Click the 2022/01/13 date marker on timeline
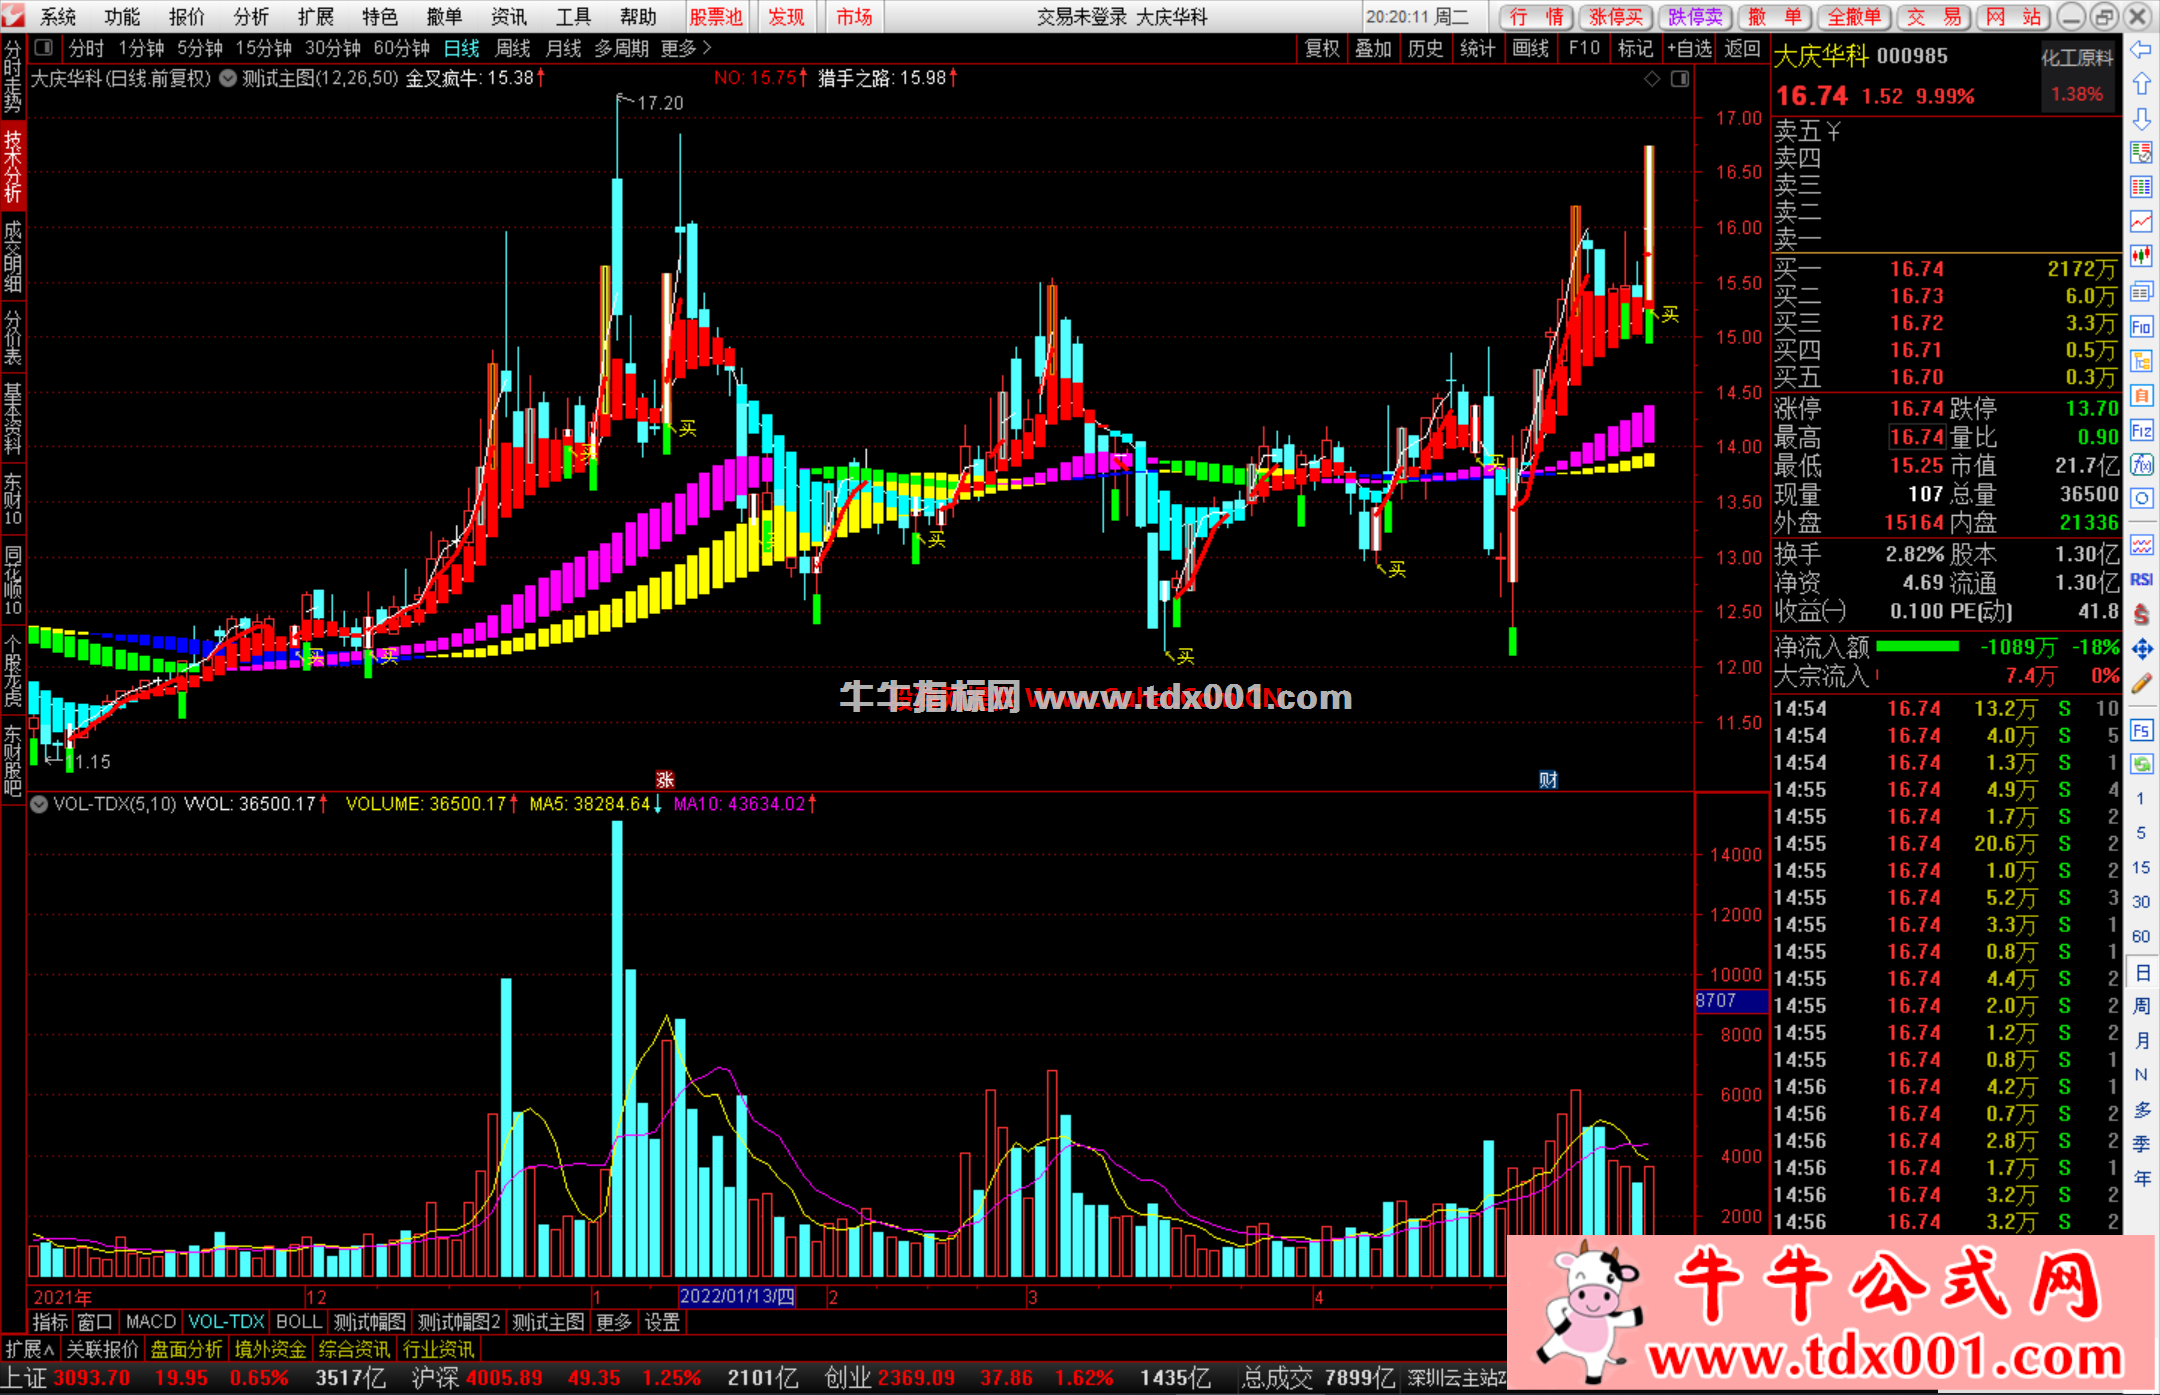 coord(737,1297)
